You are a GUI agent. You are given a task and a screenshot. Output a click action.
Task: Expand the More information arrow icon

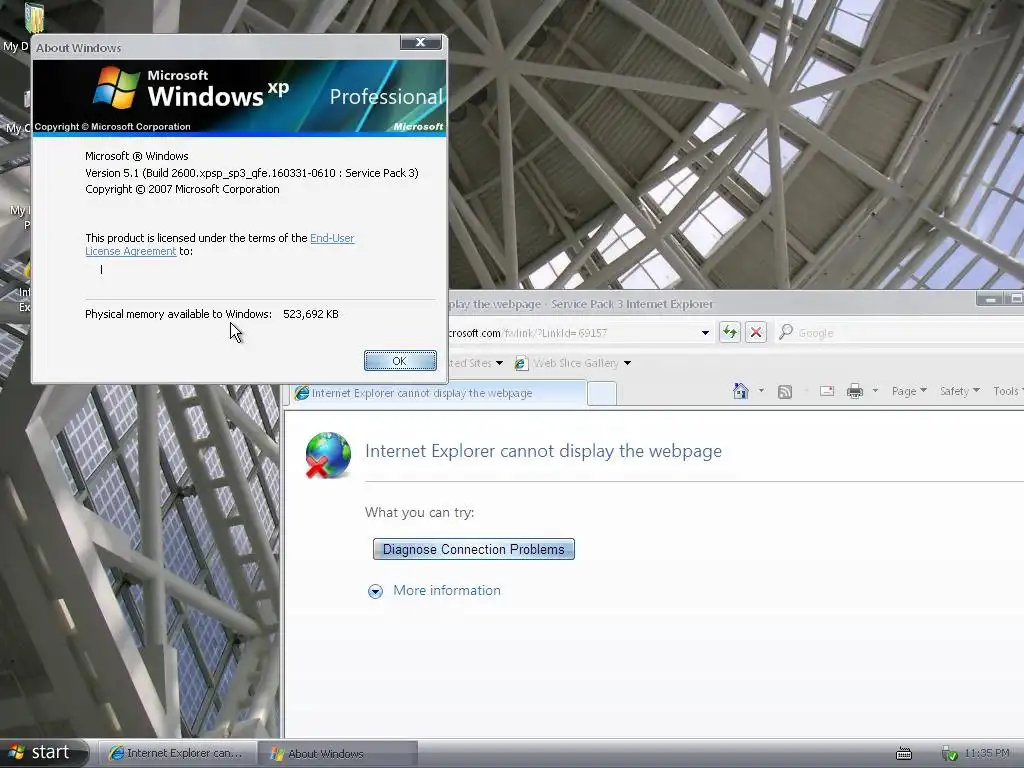[x=376, y=592]
